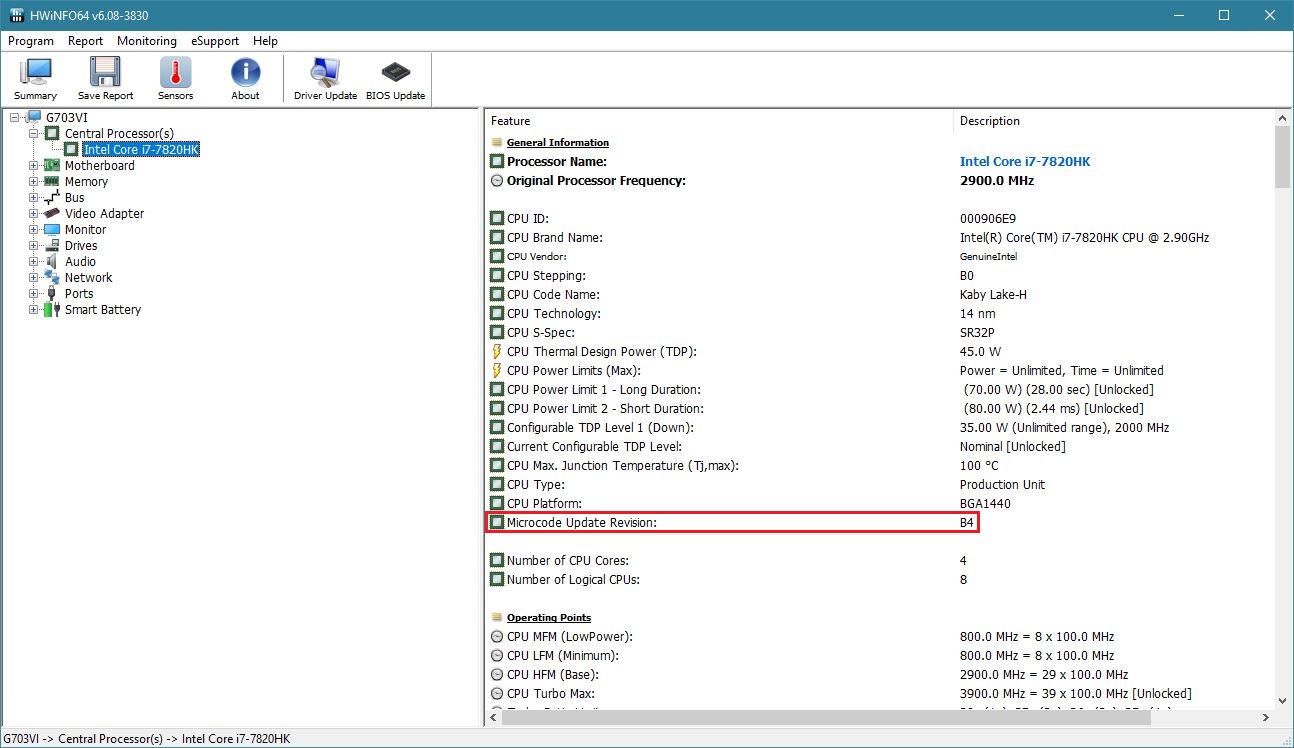Expand the Bus tree node
The height and width of the screenshot is (748, 1294).
[33, 197]
